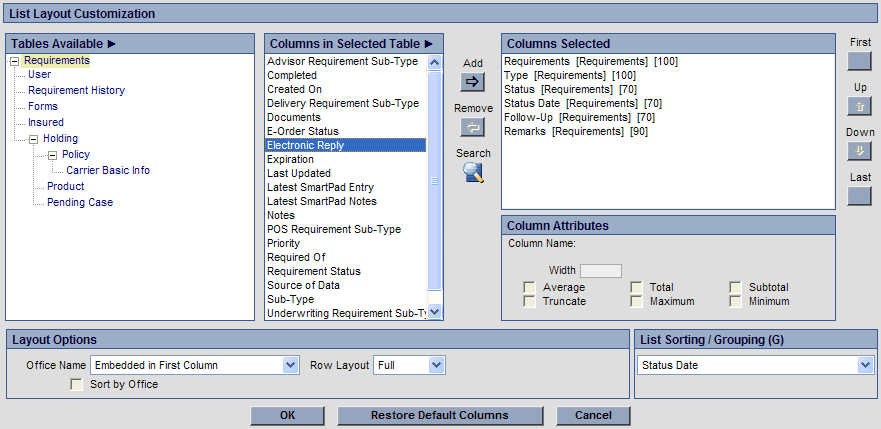Click the Up arrow button
The image size is (881, 429).
859,106
